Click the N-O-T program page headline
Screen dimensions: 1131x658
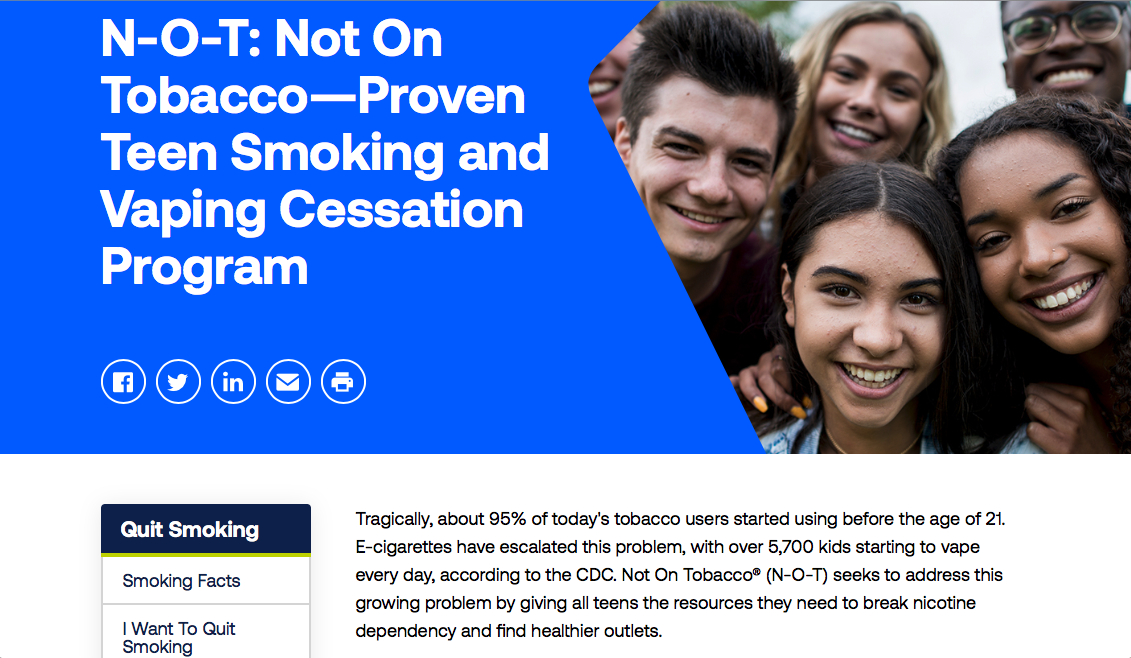325,152
